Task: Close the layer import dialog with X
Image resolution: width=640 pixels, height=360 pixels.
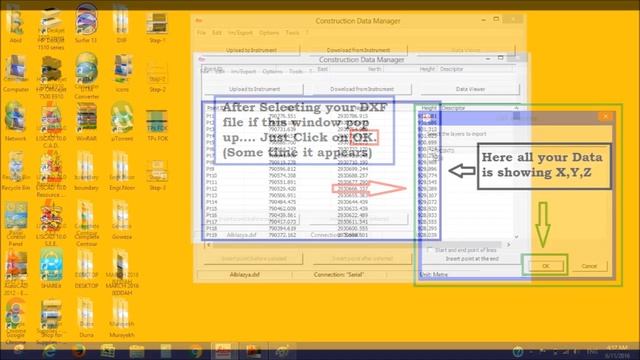Action: click(606, 117)
